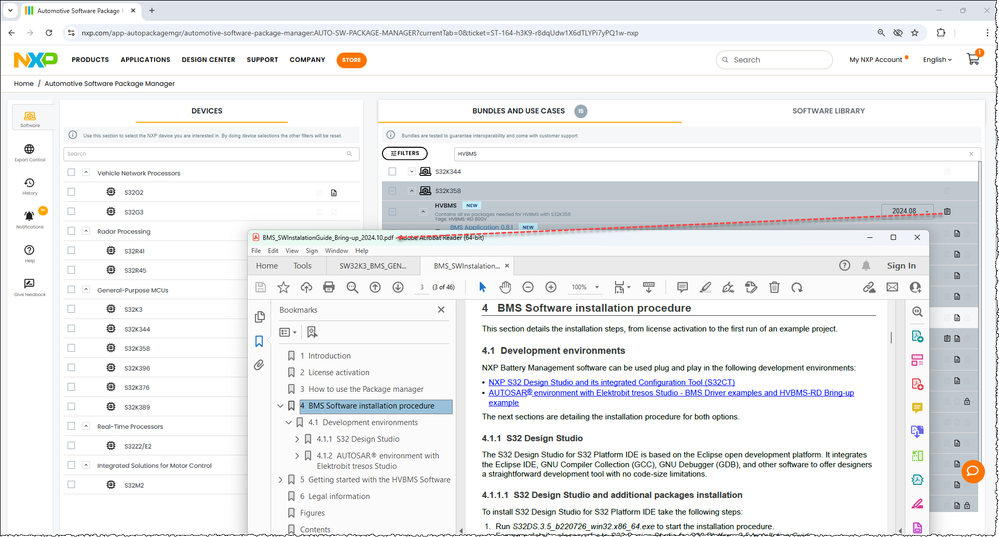
Task: Click the Home breadcrumb link
Action: point(24,83)
